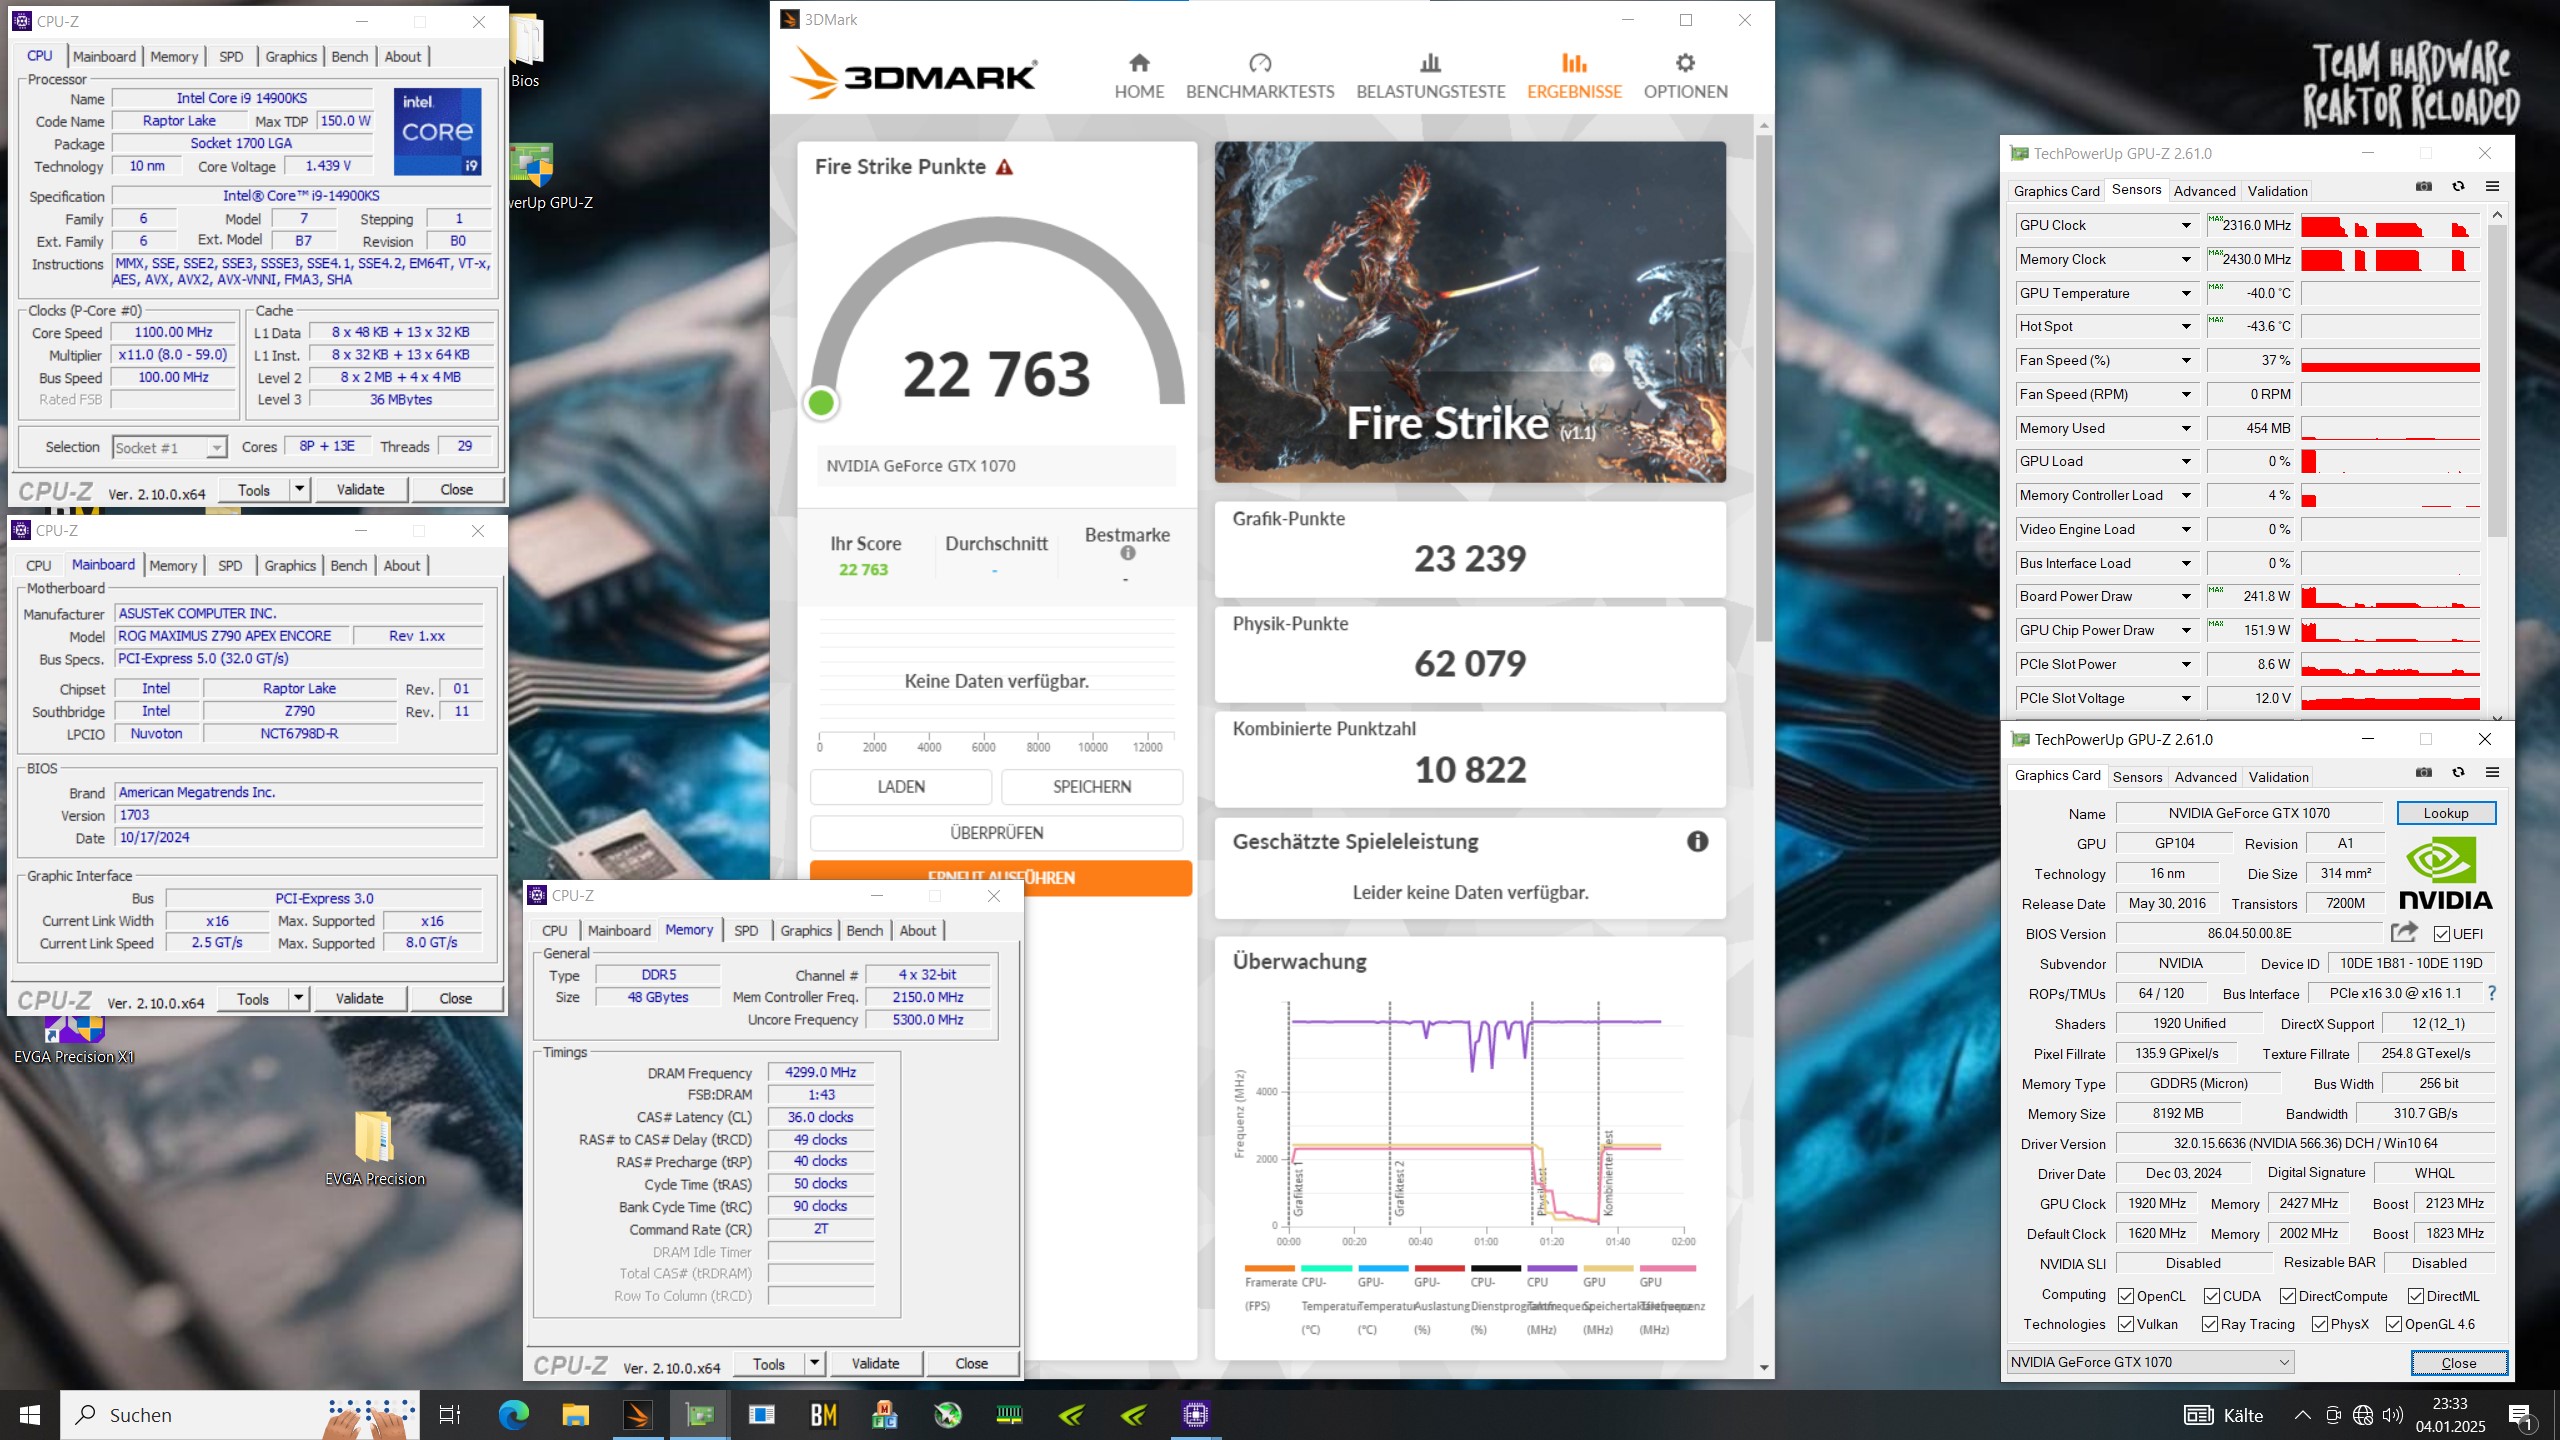Open HOME in 3DMark navigation
Screen dimensions: 2560x1440
pos(1139,77)
